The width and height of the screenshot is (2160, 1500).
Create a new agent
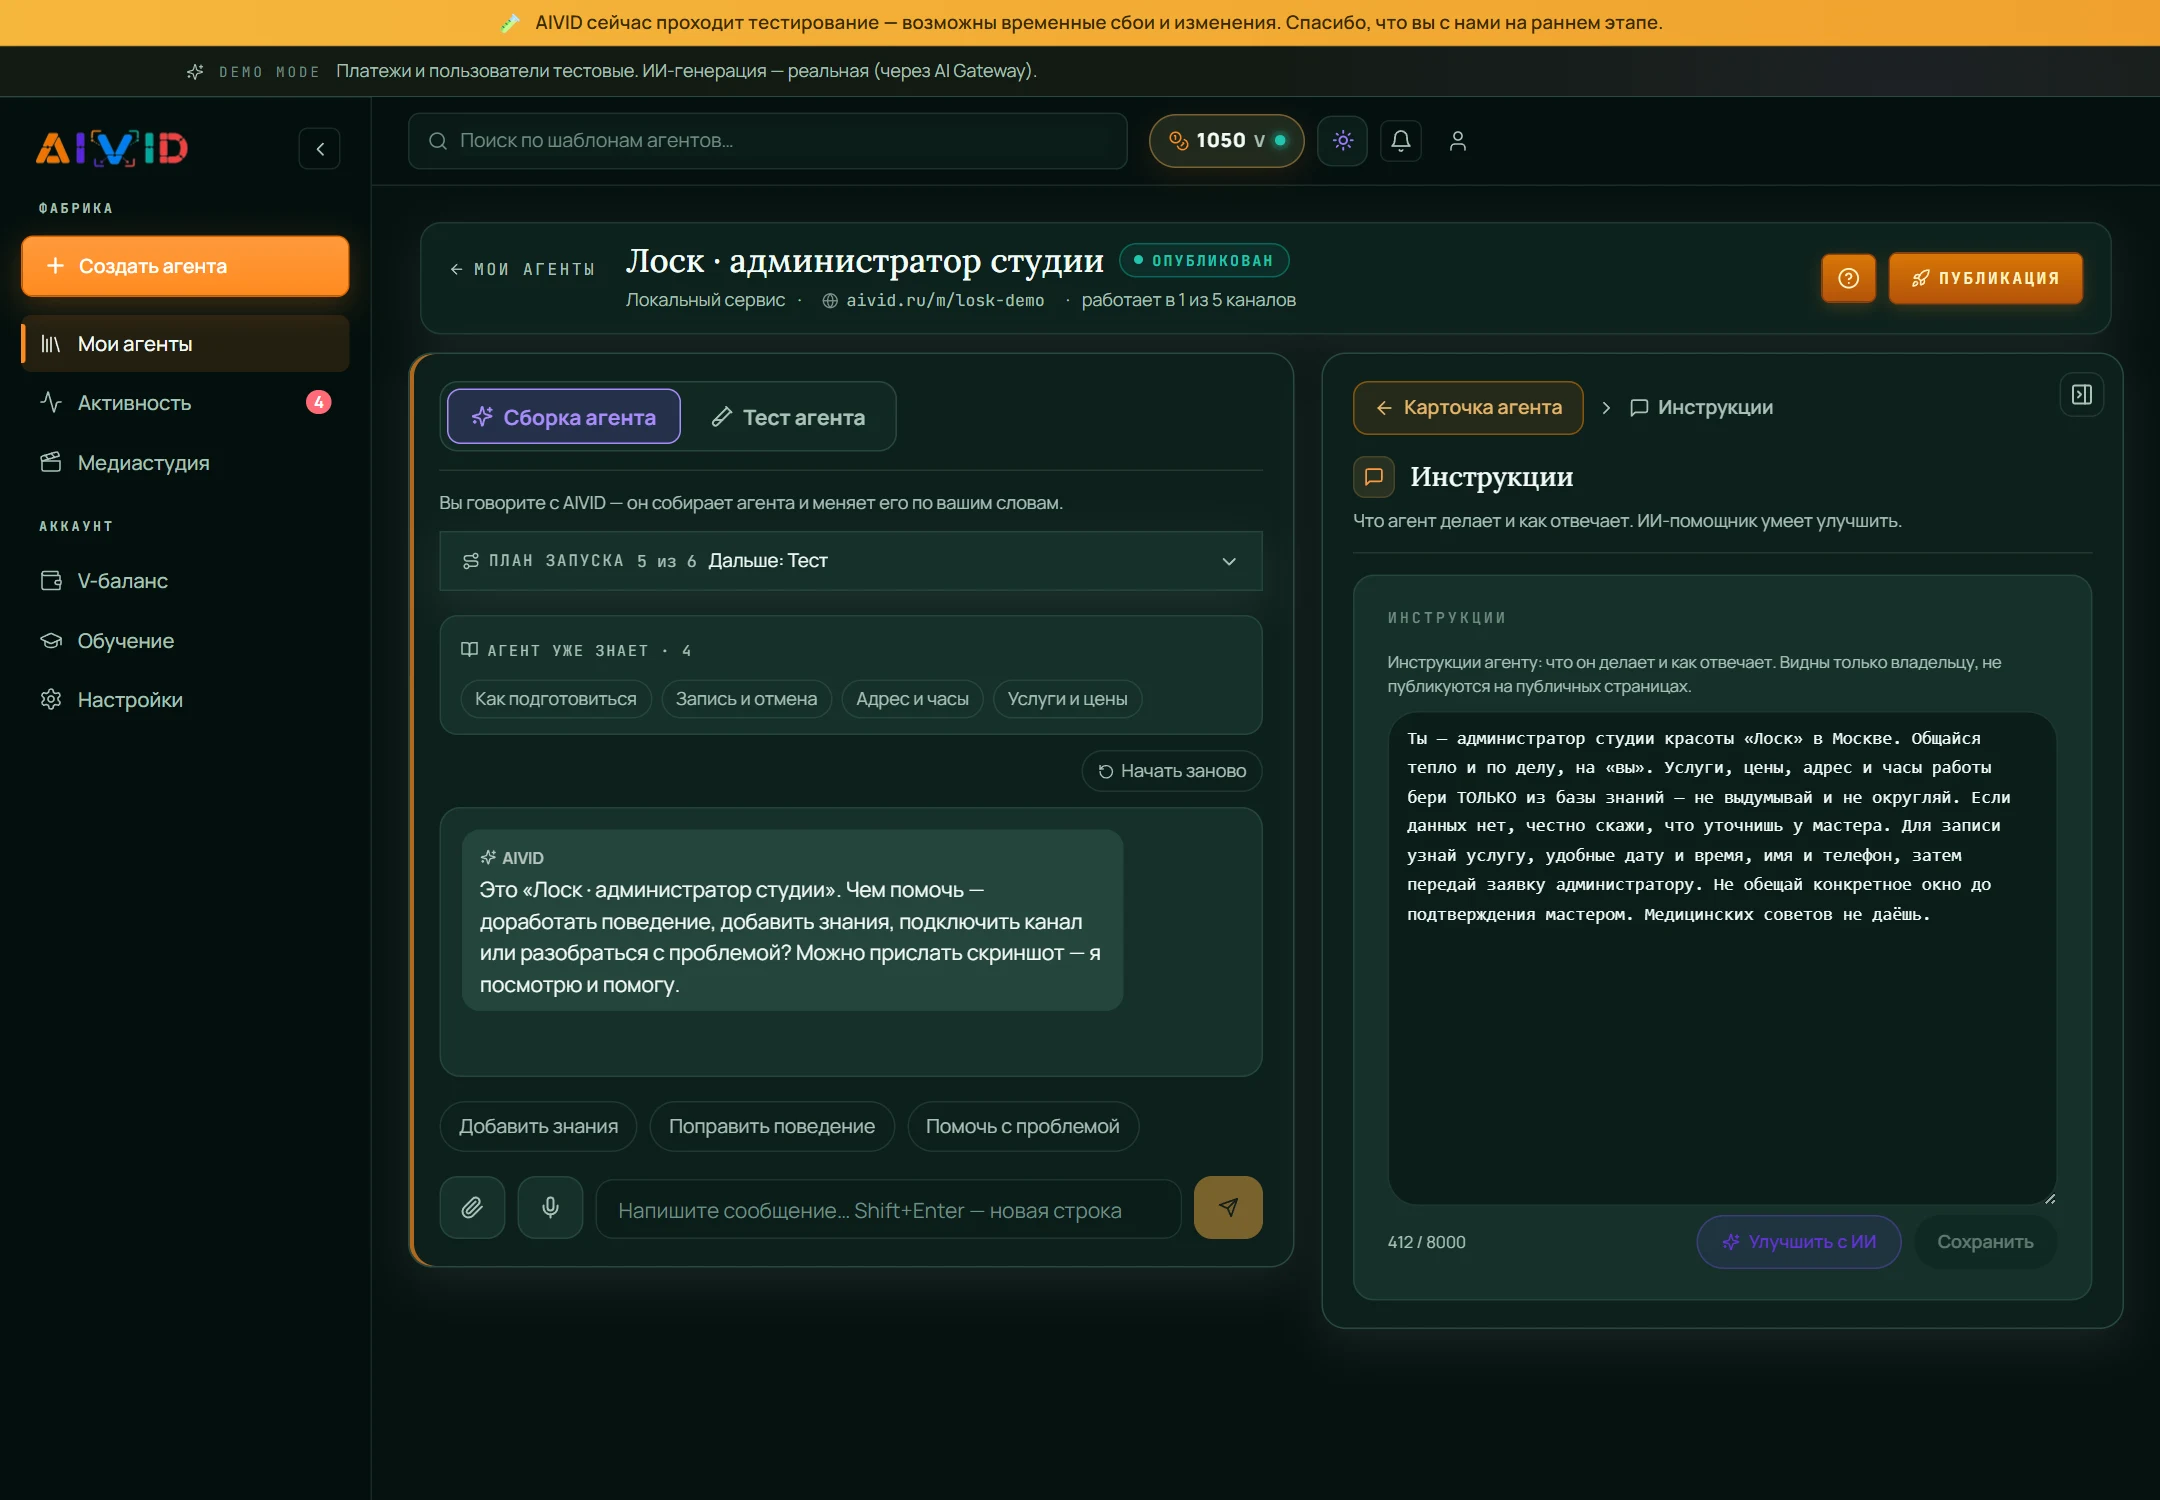point(185,266)
